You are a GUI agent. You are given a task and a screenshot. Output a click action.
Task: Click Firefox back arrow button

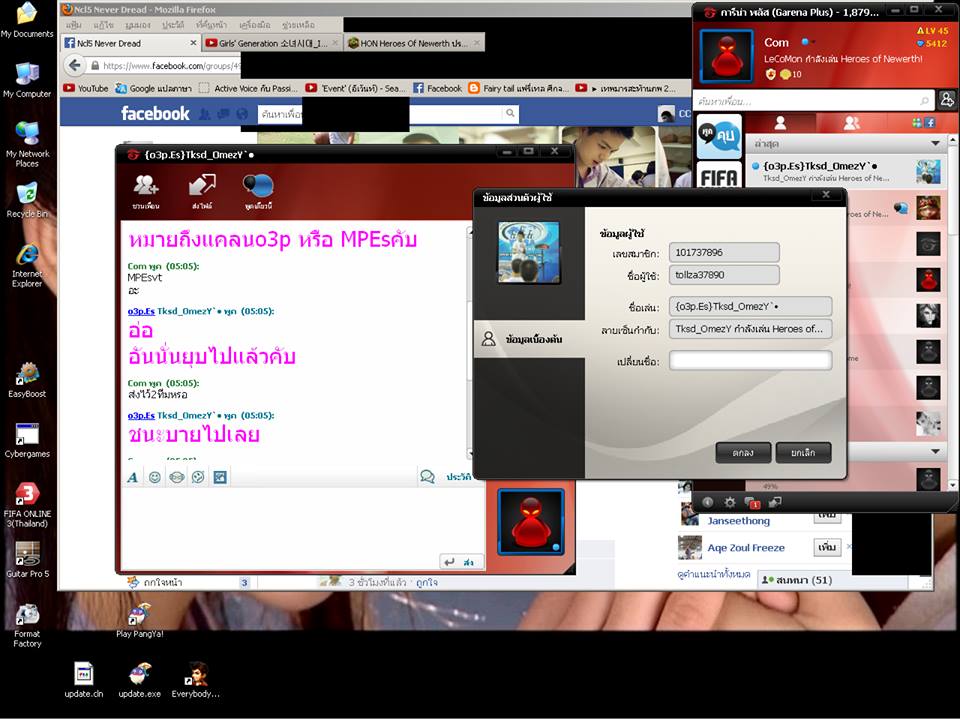point(75,65)
